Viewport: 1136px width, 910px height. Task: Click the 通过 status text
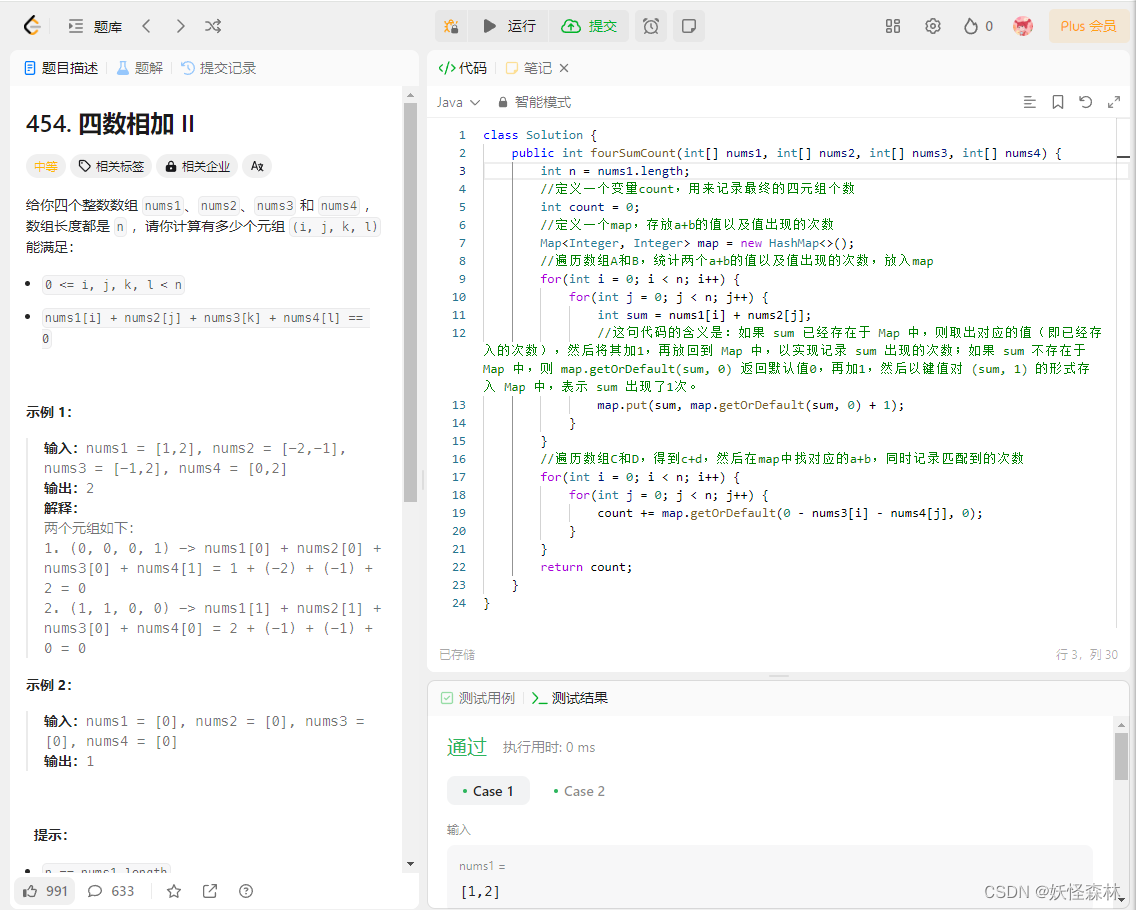pos(467,747)
